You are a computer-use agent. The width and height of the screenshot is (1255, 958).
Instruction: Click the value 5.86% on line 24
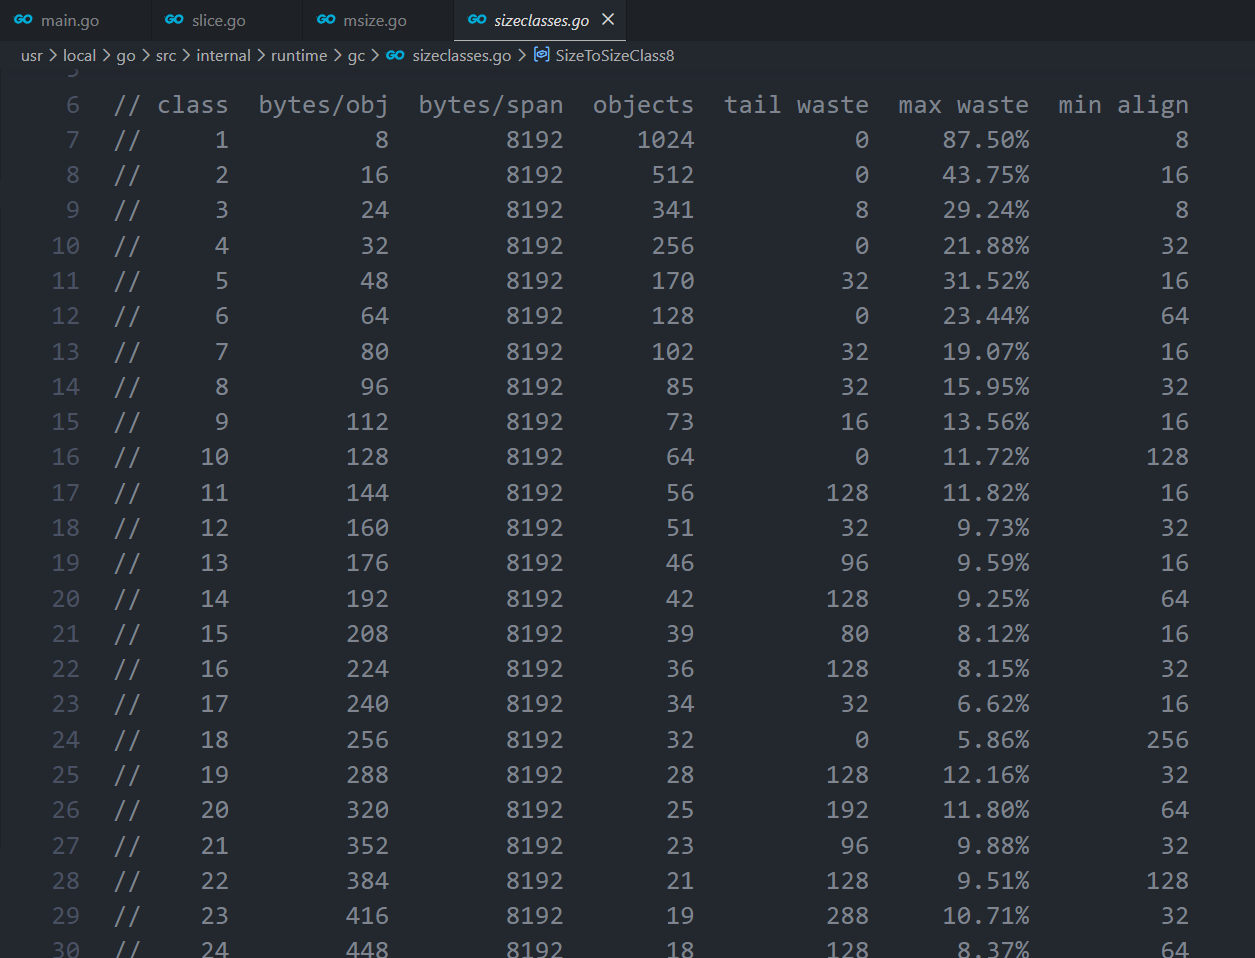point(992,740)
